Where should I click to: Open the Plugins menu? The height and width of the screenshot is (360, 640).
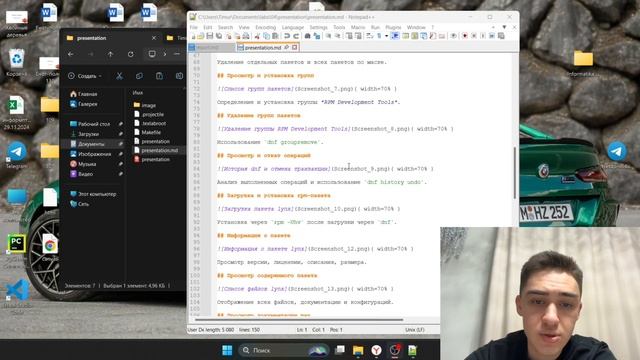pos(393,27)
